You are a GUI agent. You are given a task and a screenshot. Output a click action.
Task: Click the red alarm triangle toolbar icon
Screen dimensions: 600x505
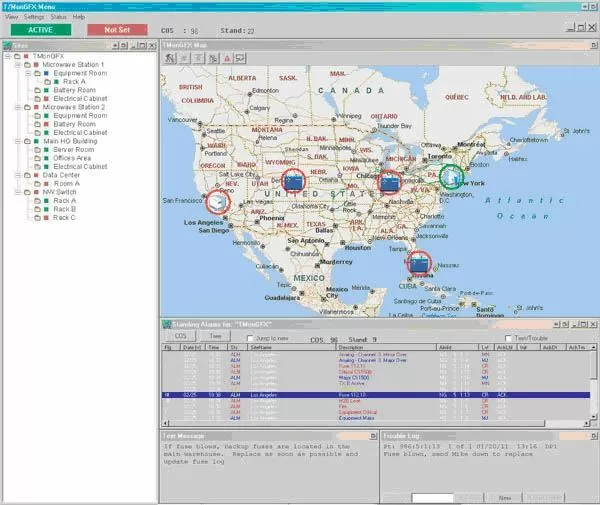pyautogui.click(x=227, y=60)
